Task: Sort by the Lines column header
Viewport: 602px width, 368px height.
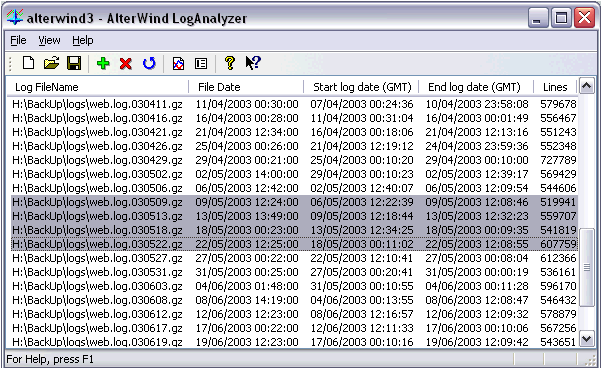Action: pos(556,87)
